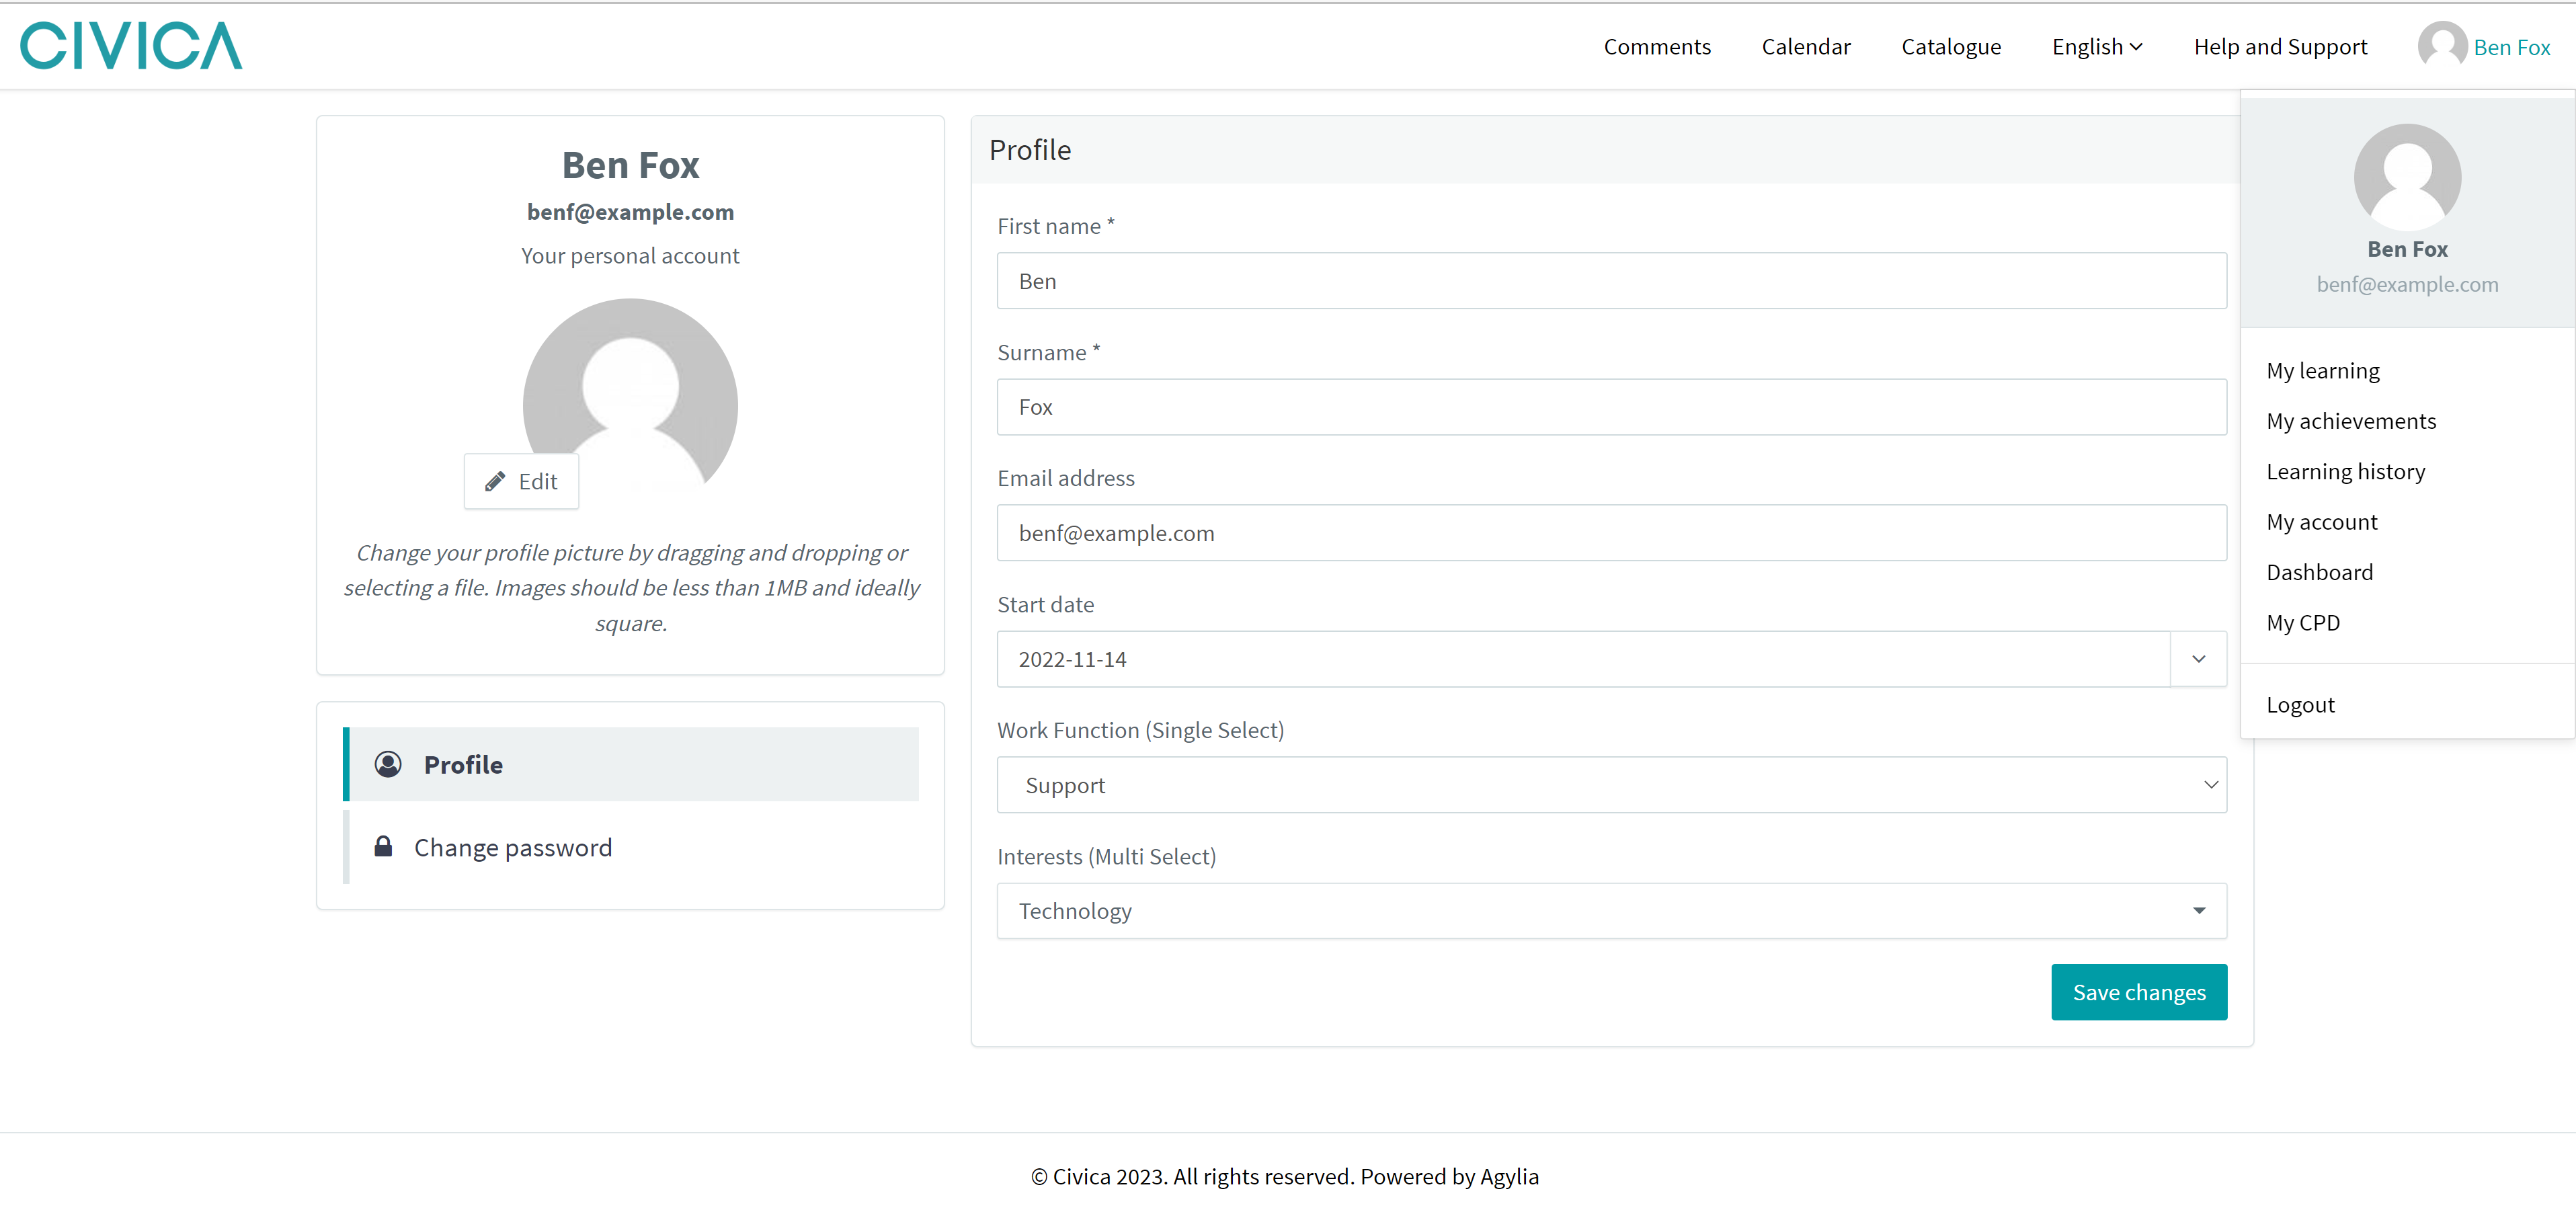The image size is (2576, 1214).
Task: Click the pencil icon on Edit button
Action: pos(495,482)
